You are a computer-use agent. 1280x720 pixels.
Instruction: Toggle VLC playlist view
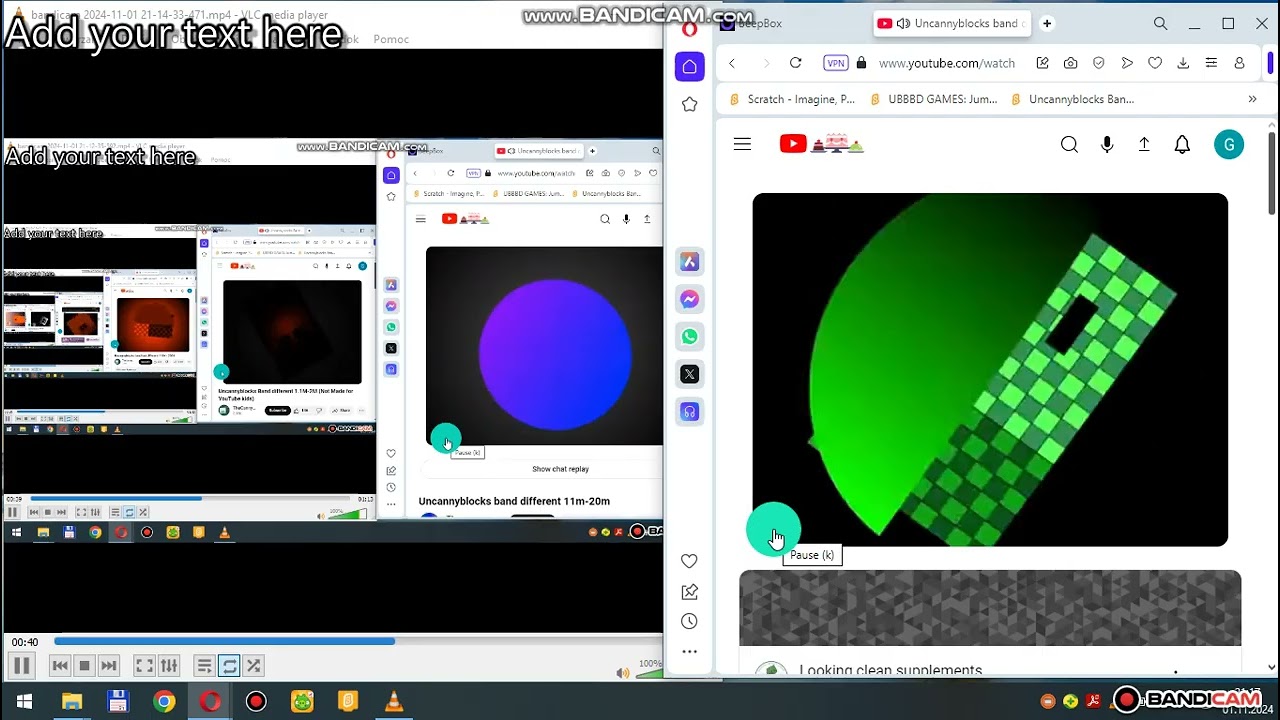204,666
